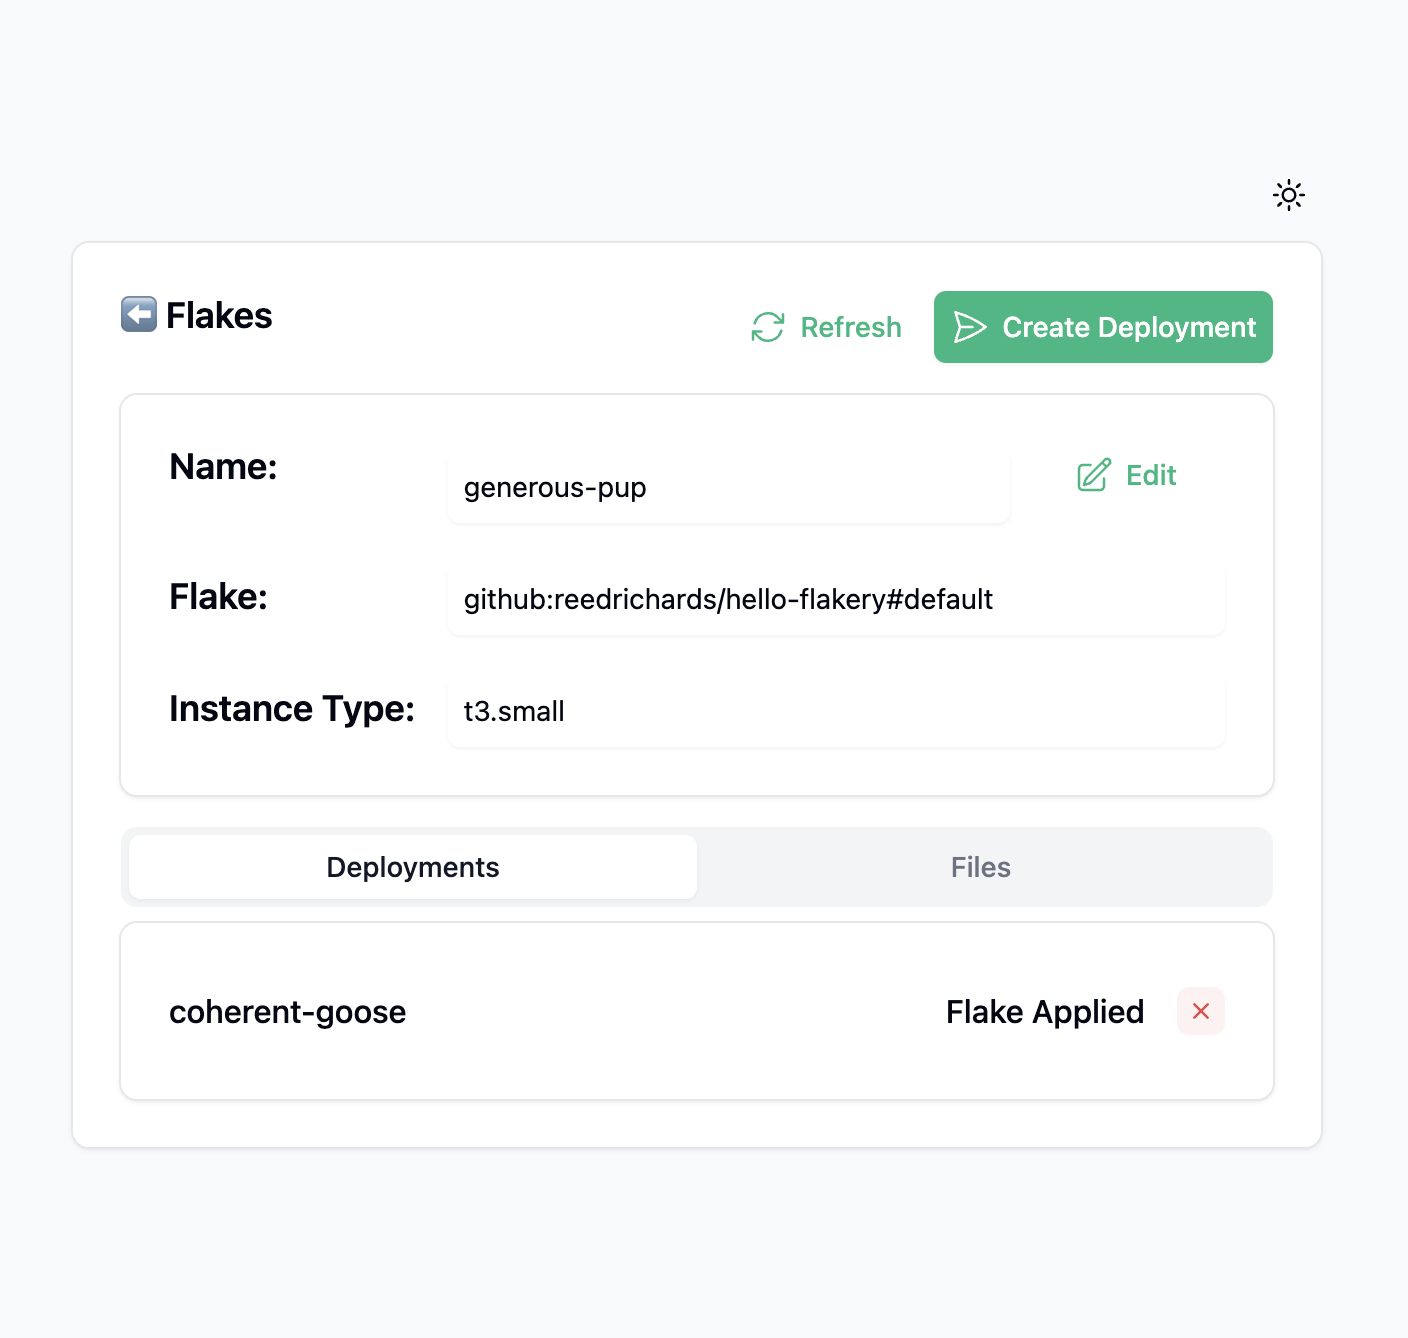Click the Name field containing generous-pup

(728, 488)
